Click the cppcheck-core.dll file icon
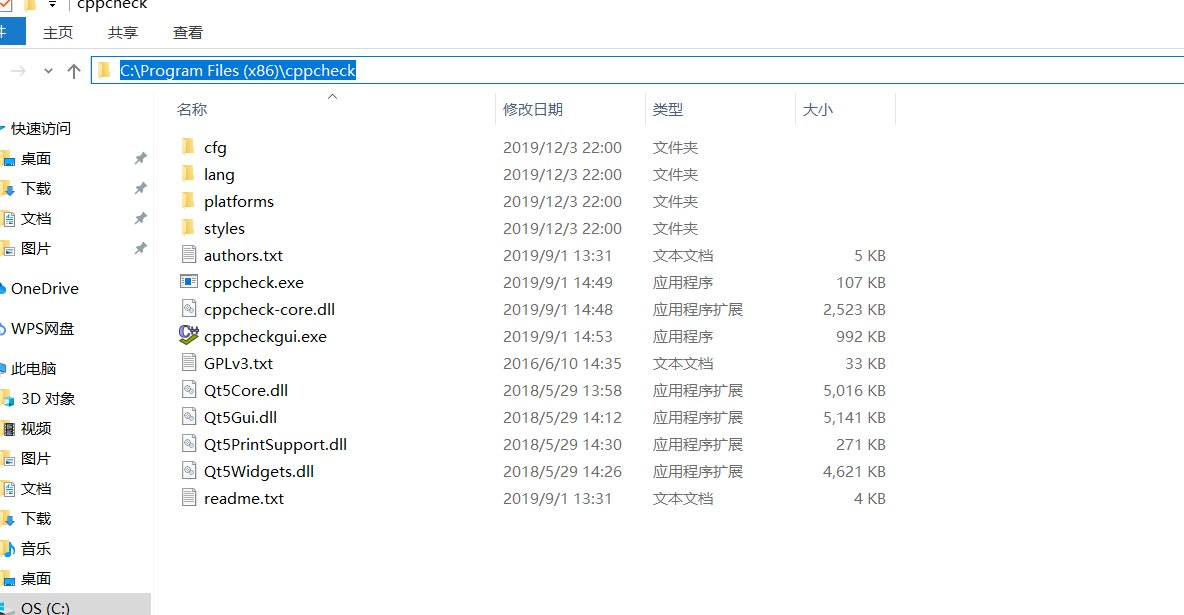The height and width of the screenshot is (615, 1184). click(189, 309)
